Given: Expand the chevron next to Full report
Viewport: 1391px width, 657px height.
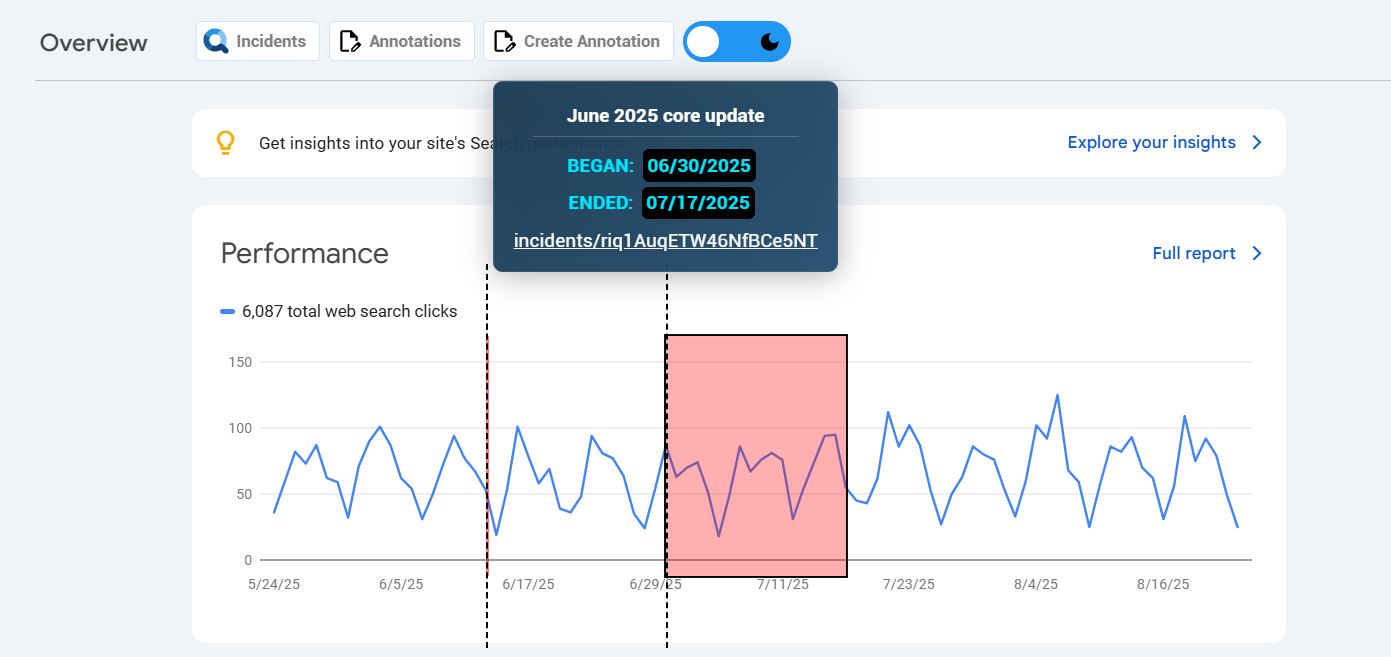Looking at the screenshot, I should pyautogui.click(x=1257, y=254).
